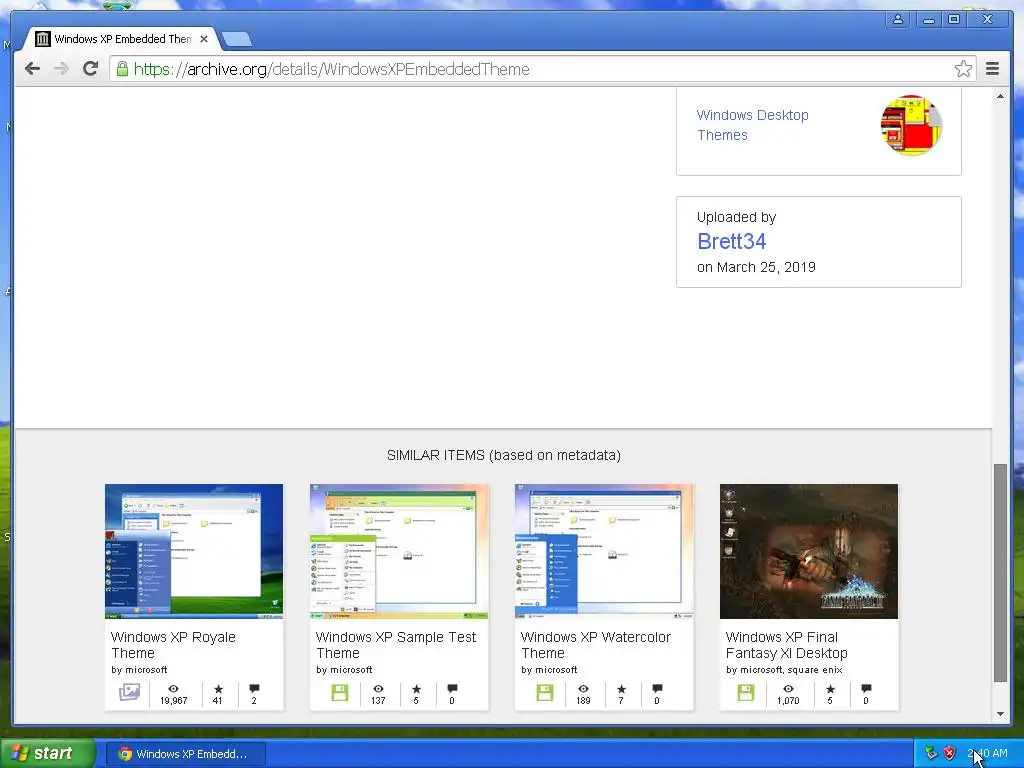Click the red security shield tray icon

pyautogui.click(x=949, y=754)
